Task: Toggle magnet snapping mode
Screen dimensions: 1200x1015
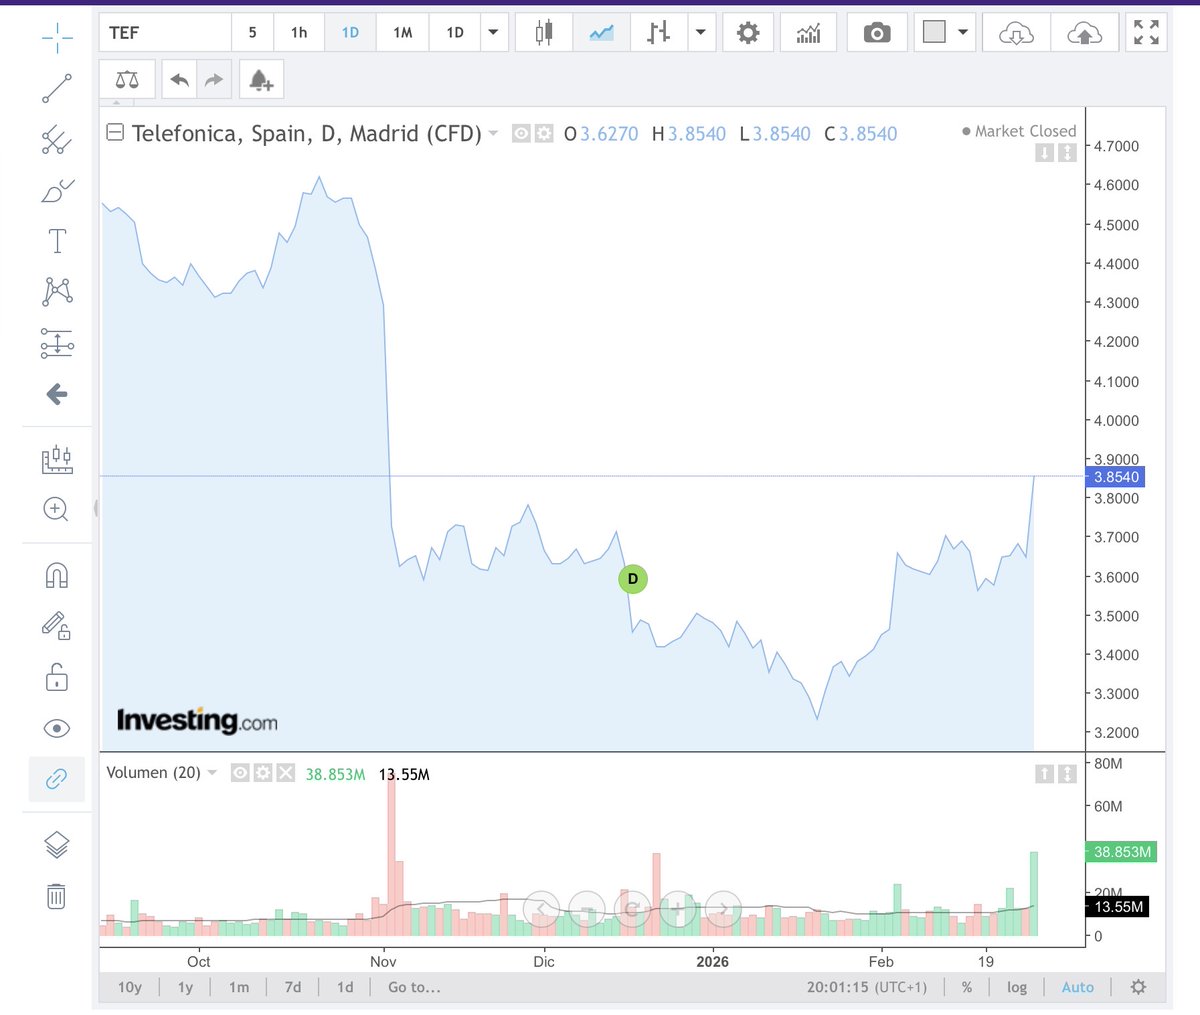Action: (x=57, y=575)
